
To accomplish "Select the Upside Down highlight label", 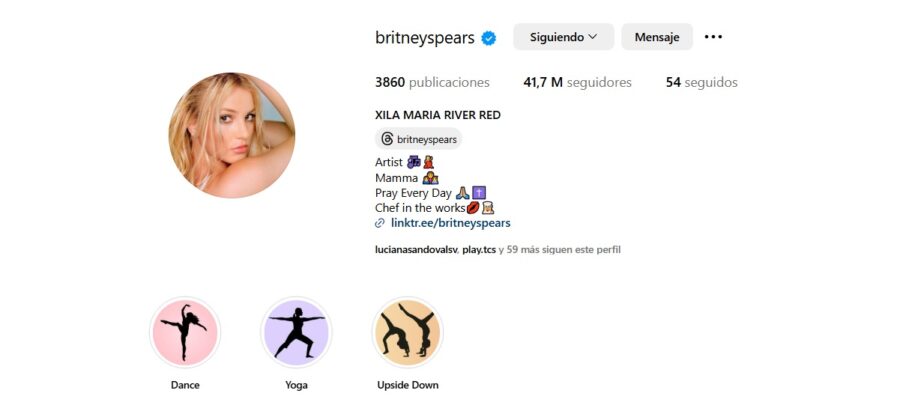I will click(408, 385).
